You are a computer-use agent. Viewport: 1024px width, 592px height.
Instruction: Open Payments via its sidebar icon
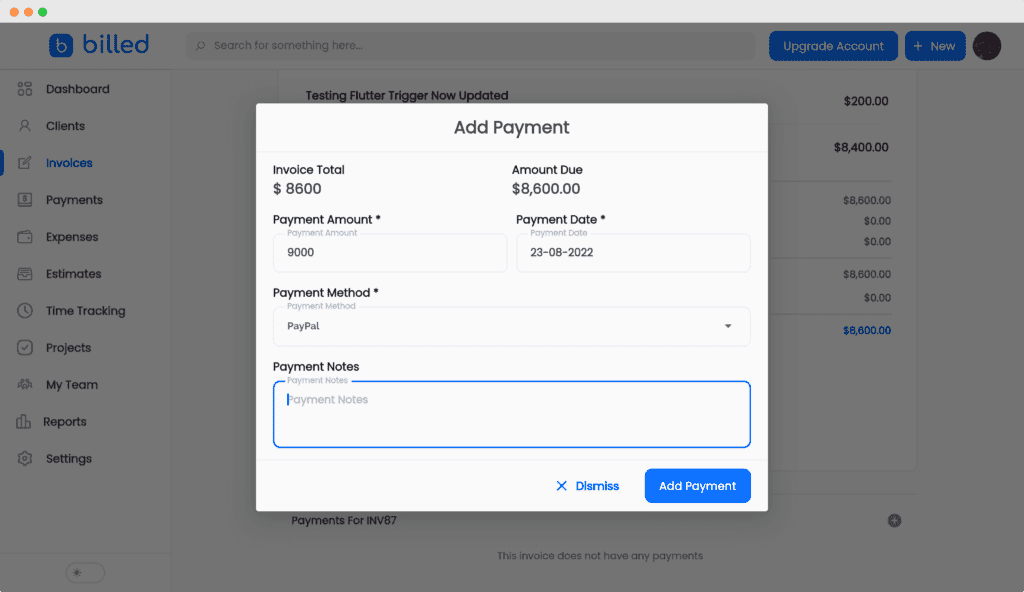click(24, 199)
